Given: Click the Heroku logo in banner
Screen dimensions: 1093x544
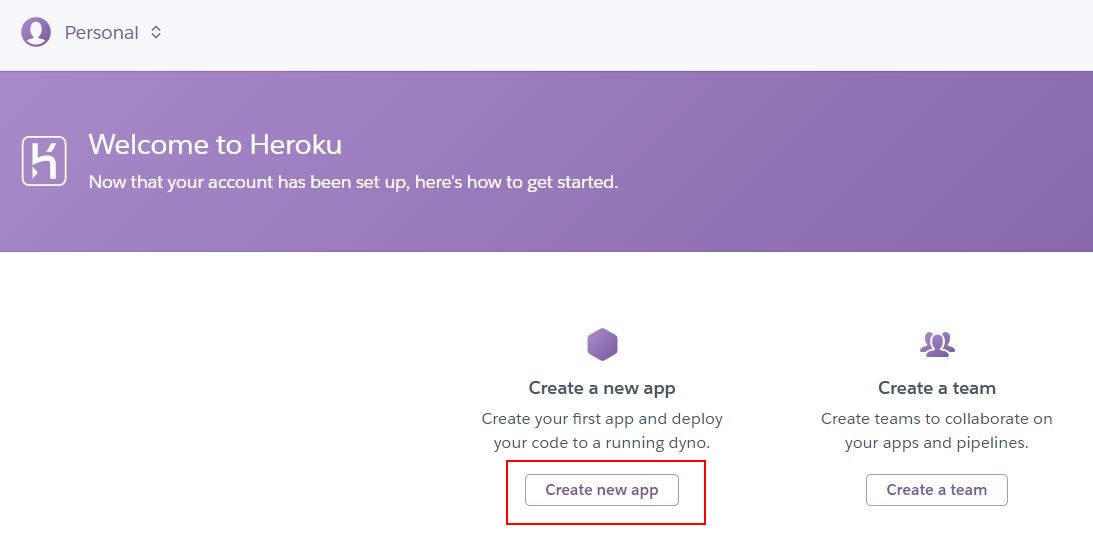Looking at the screenshot, I should [44, 161].
